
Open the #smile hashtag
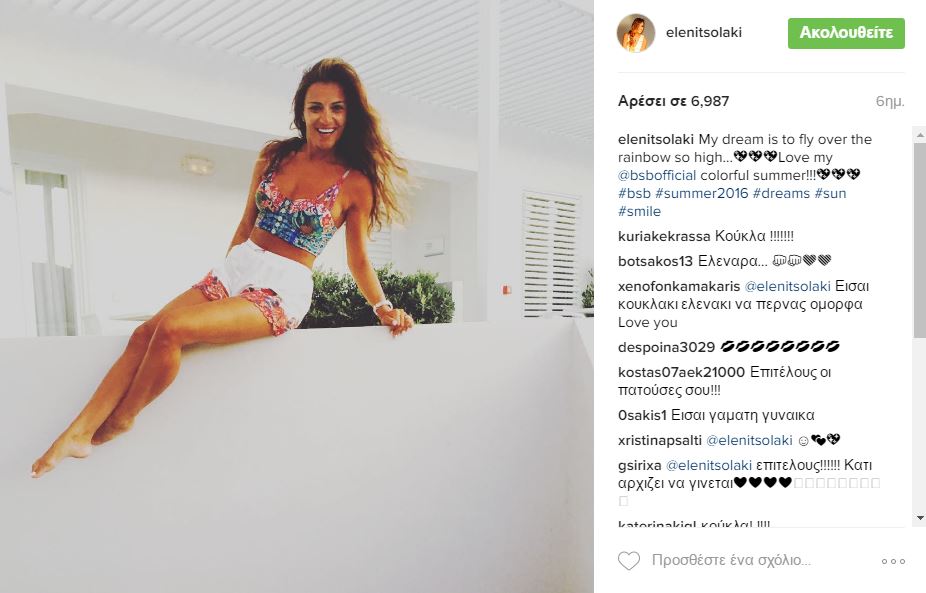(639, 211)
